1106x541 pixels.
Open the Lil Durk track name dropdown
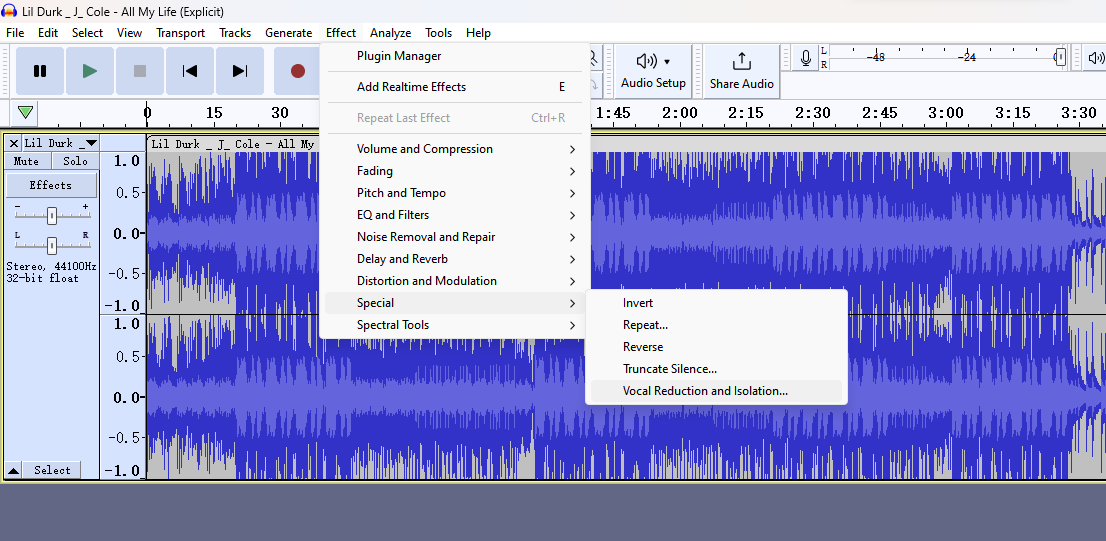tap(61, 143)
